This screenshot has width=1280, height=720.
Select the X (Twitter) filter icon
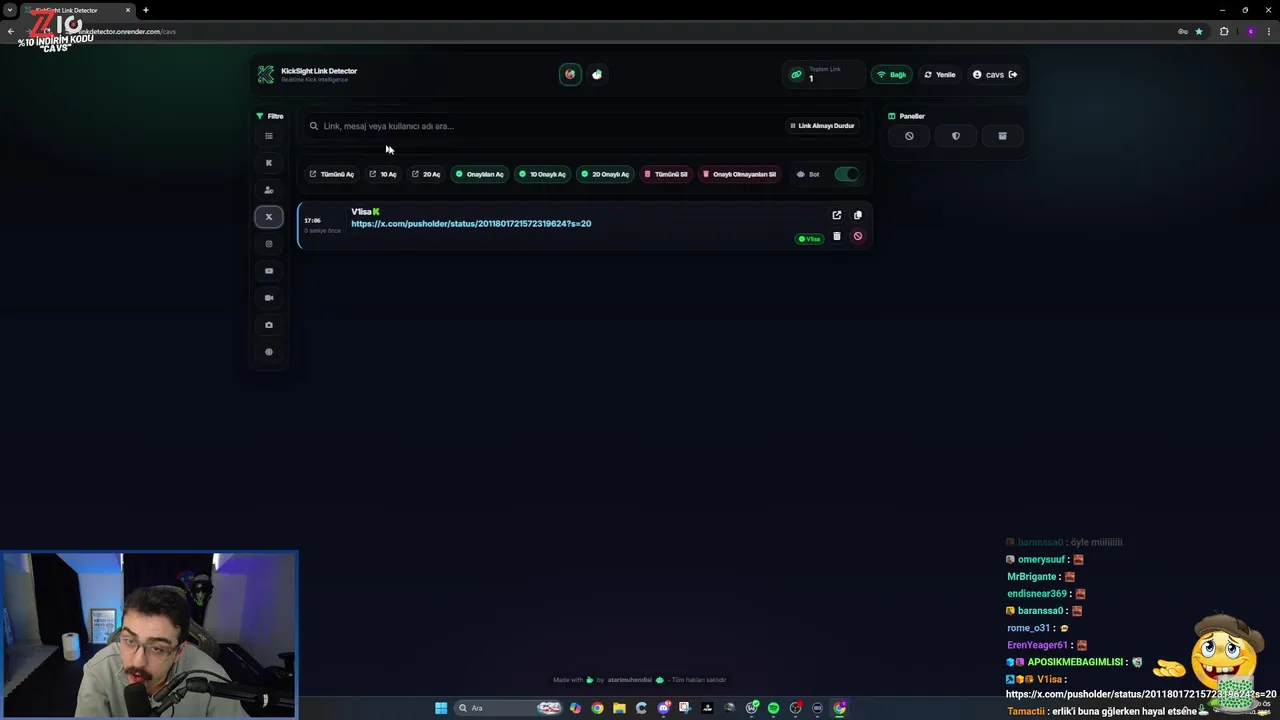coord(268,217)
